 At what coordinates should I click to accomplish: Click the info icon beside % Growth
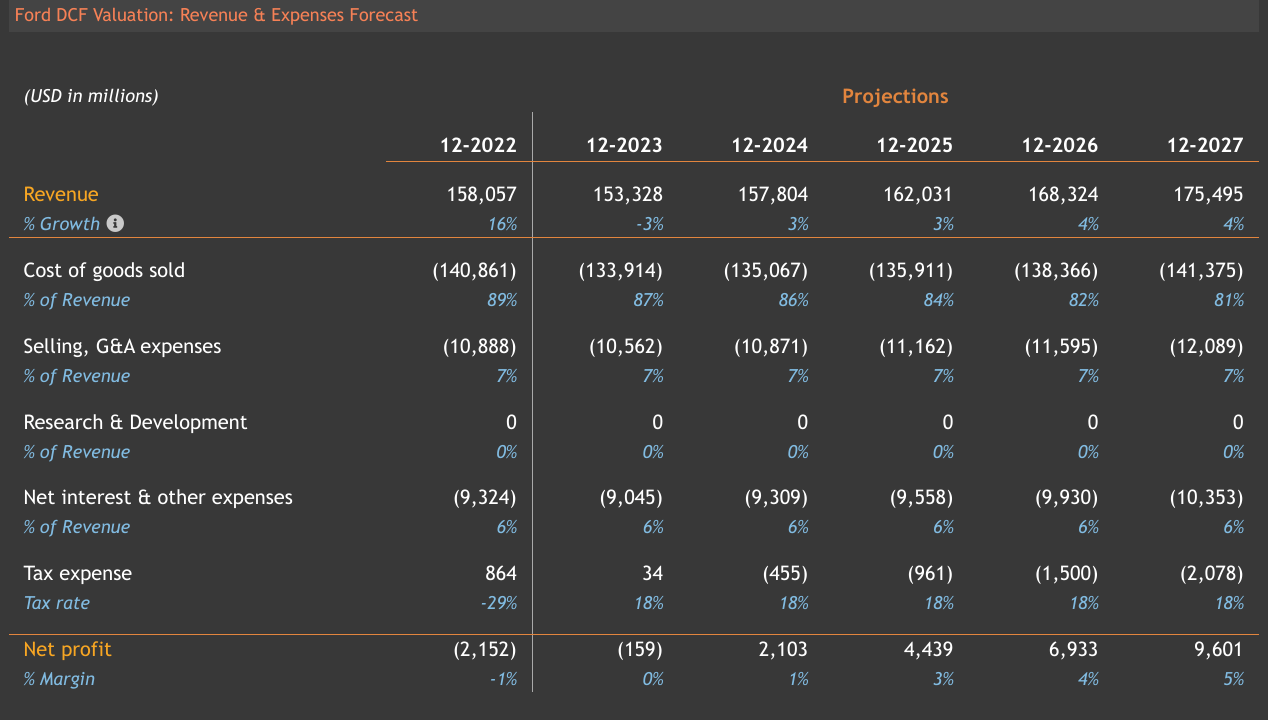(115, 224)
